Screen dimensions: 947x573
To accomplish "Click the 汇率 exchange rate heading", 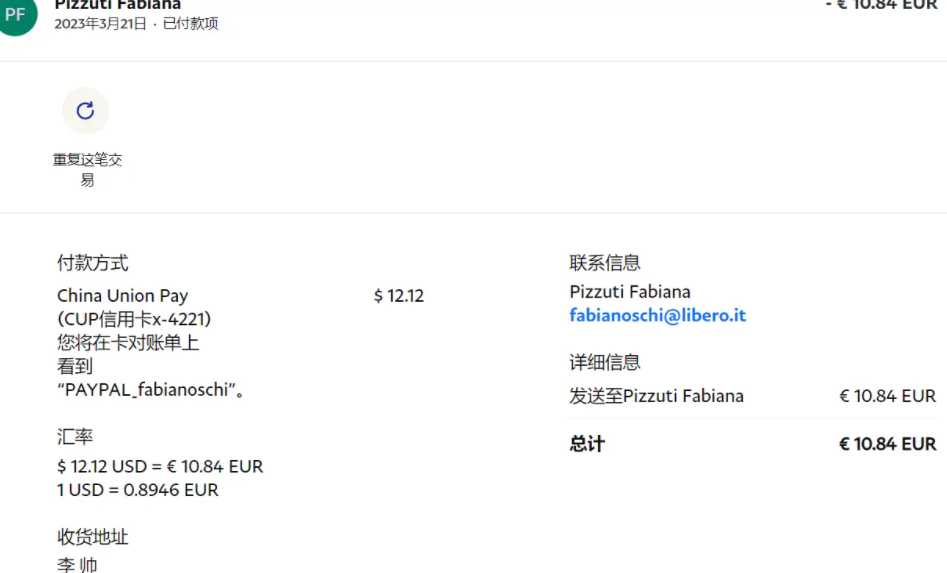I will point(75,437).
